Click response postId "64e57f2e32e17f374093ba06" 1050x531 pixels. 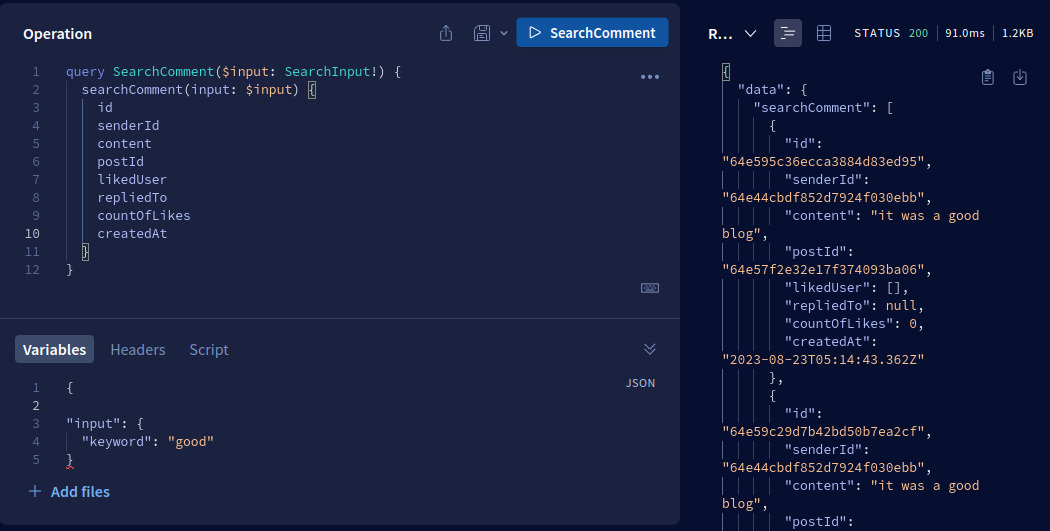823,270
